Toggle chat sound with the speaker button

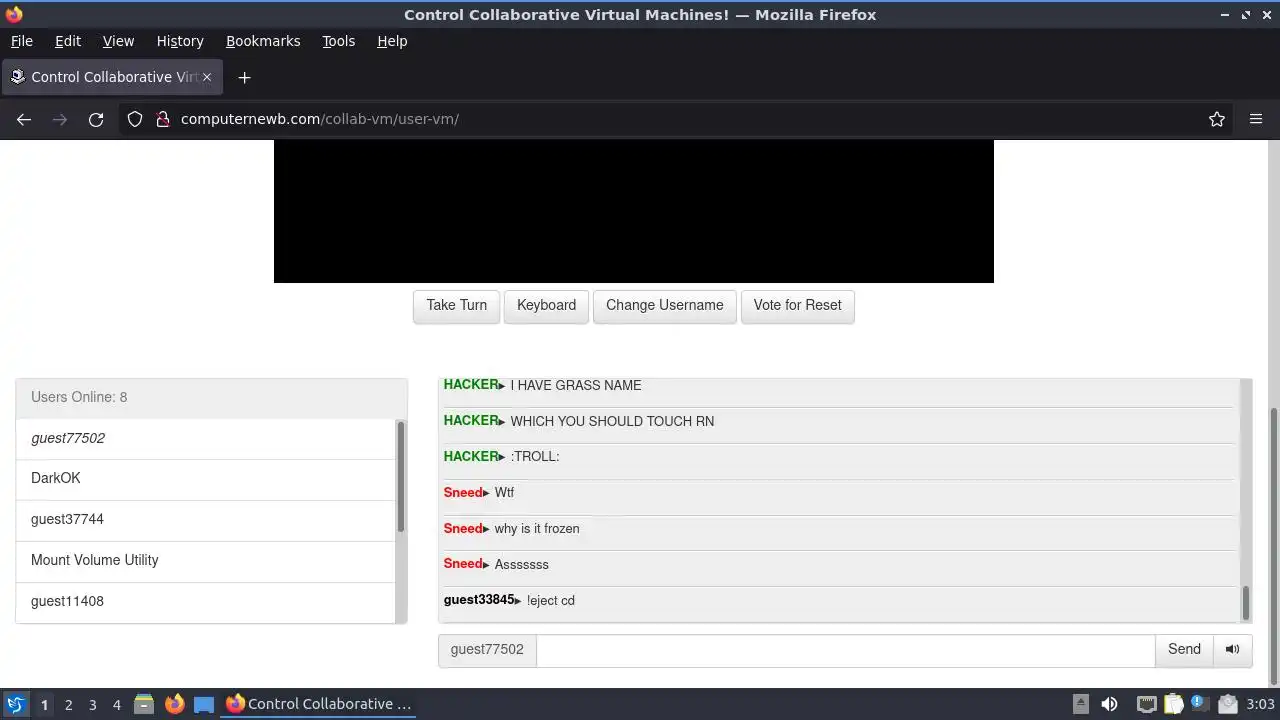(x=1233, y=650)
